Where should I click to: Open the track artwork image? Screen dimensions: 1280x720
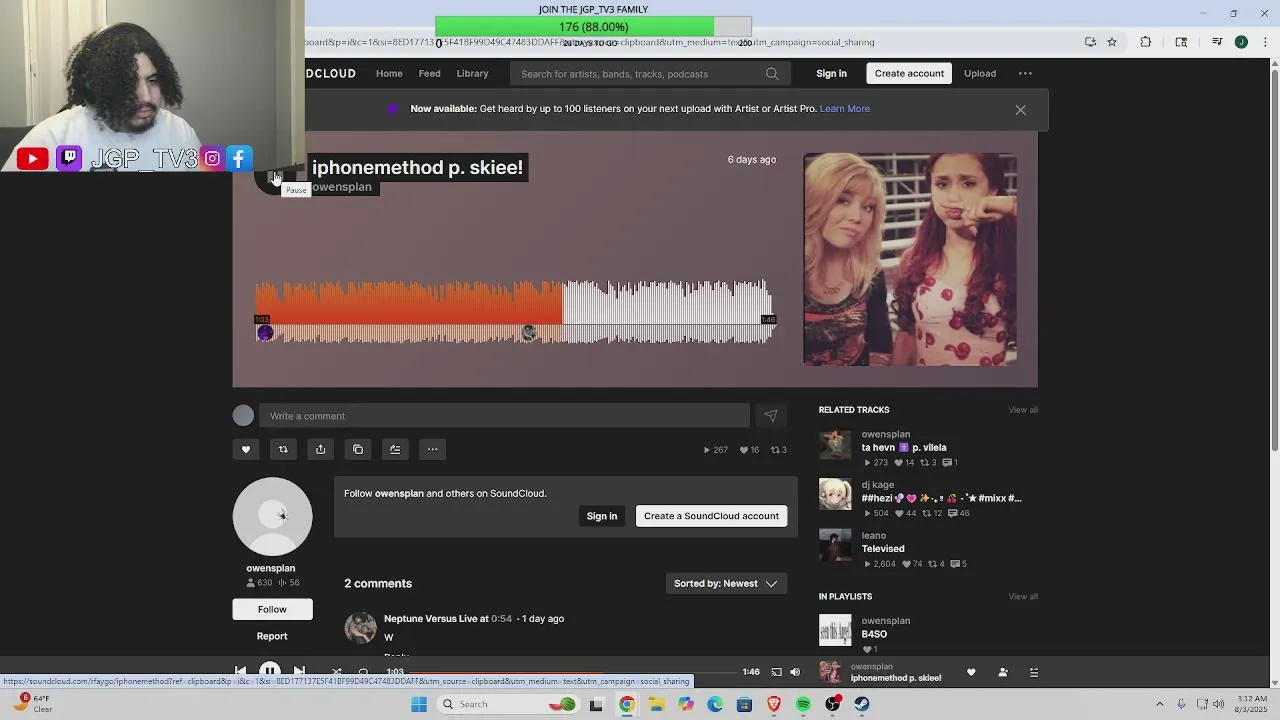(x=910, y=259)
